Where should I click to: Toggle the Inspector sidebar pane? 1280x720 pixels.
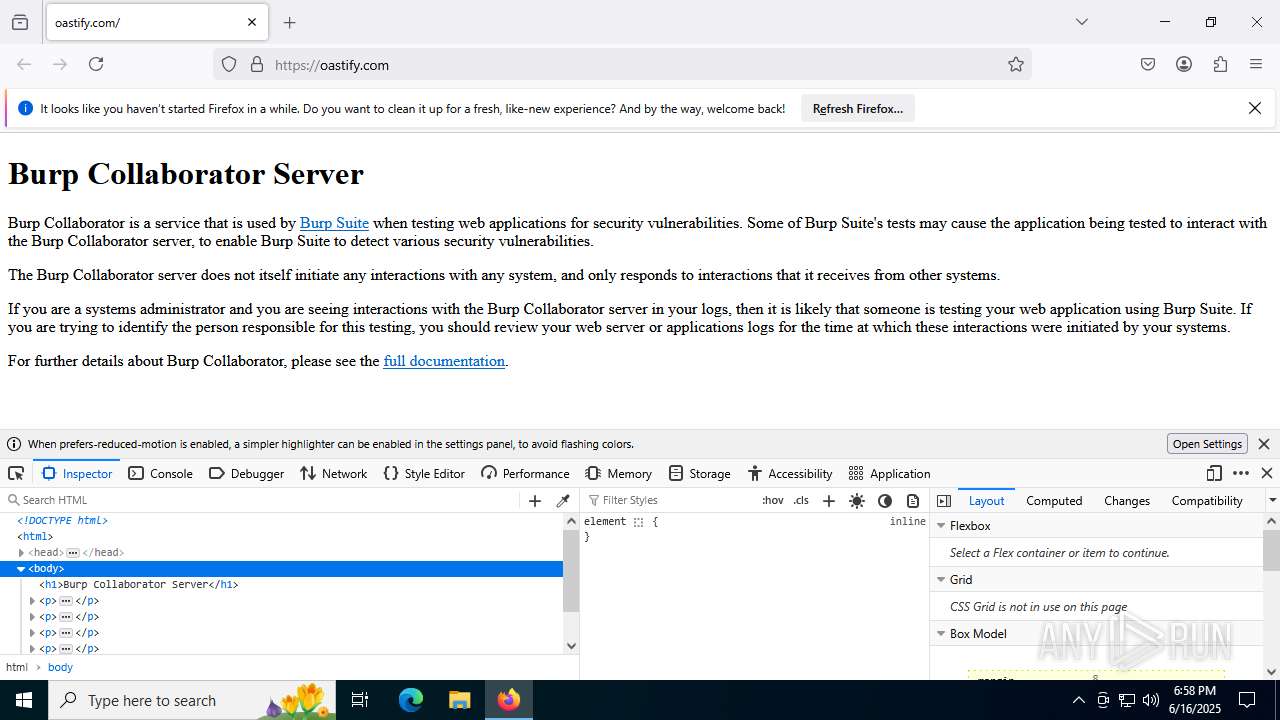point(944,501)
